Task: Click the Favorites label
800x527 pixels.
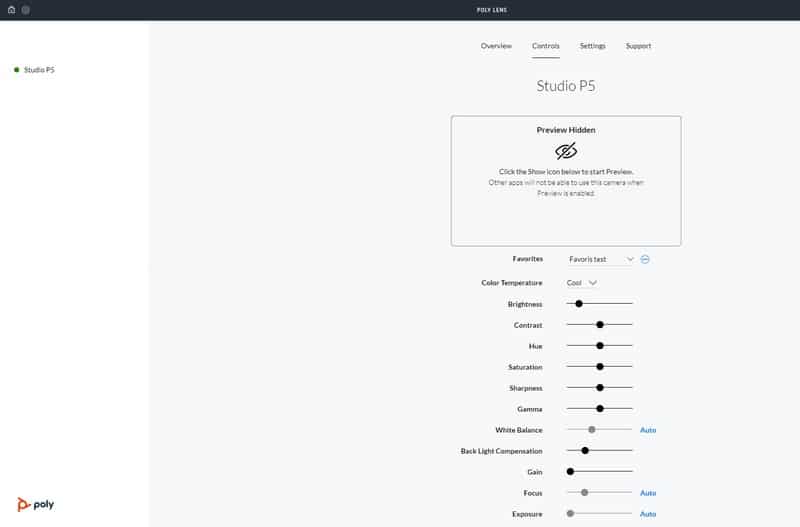Action: (528, 259)
